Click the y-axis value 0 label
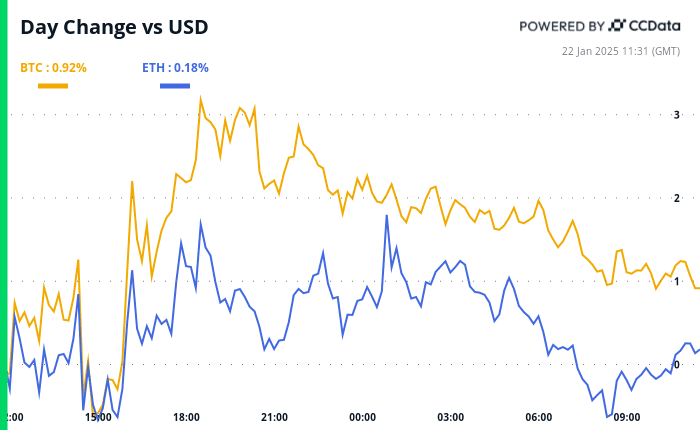The image size is (700, 430). (677, 365)
